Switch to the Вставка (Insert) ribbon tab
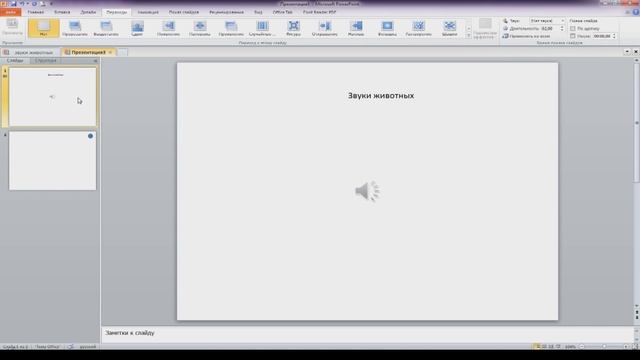Viewport: 640px width, 360px height. (x=62, y=12)
